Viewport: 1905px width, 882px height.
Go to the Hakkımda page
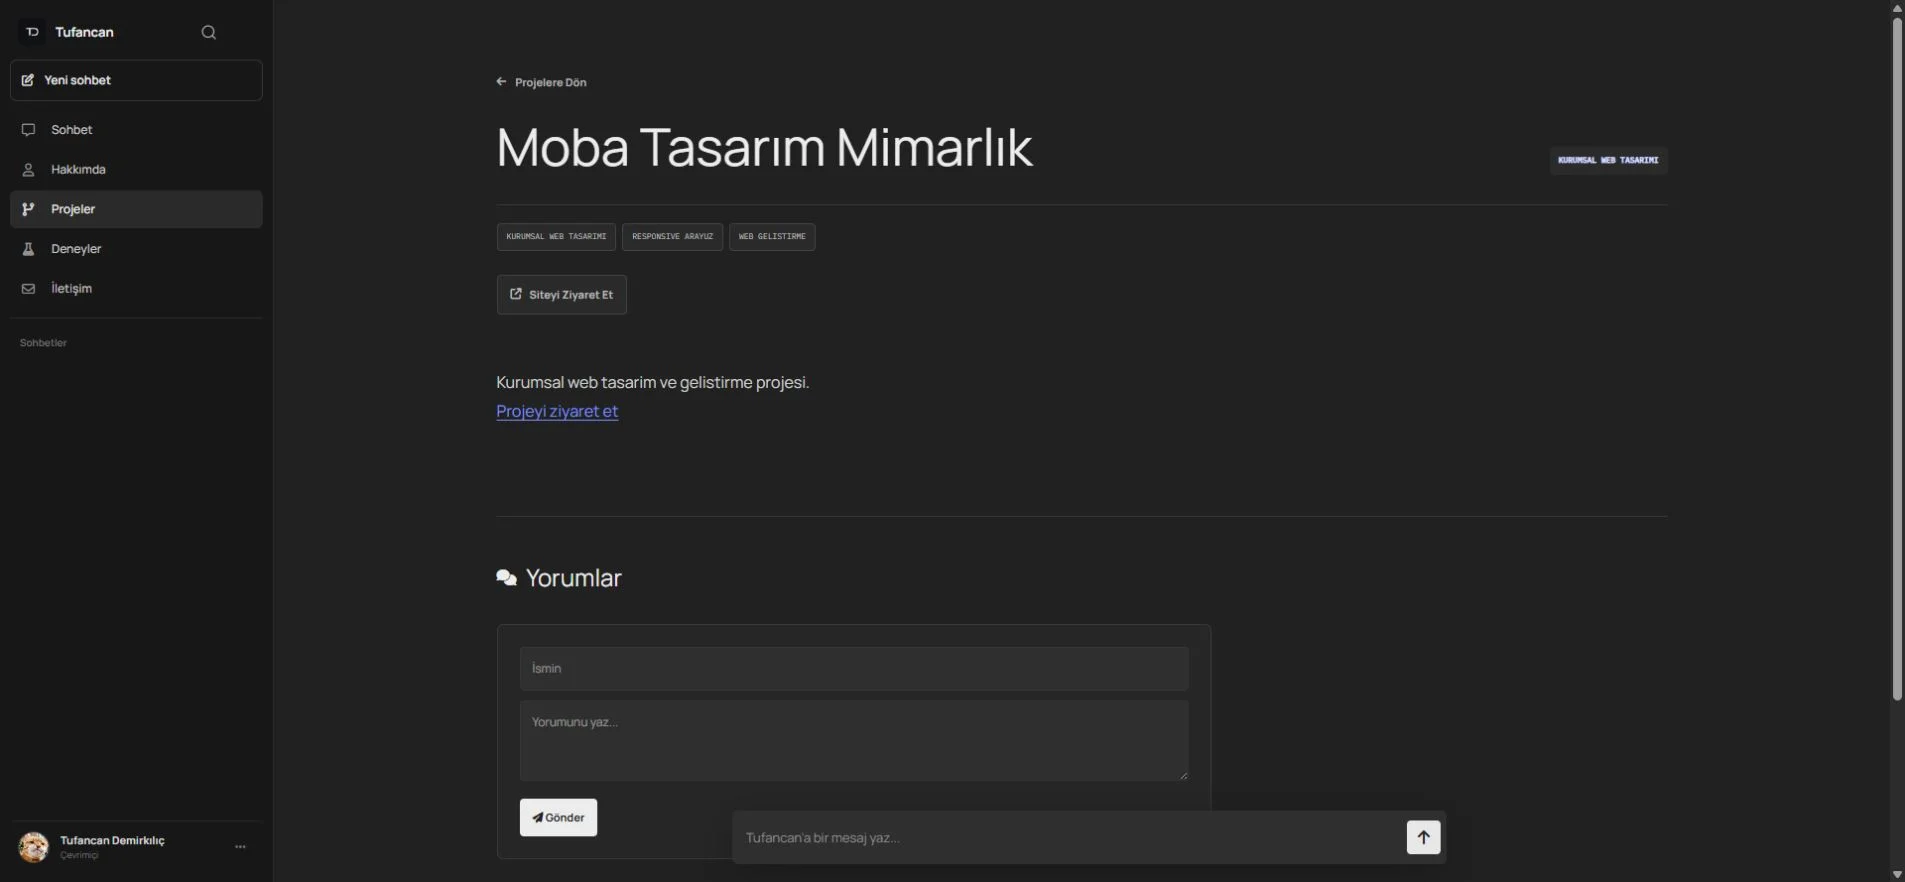point(136,170)
